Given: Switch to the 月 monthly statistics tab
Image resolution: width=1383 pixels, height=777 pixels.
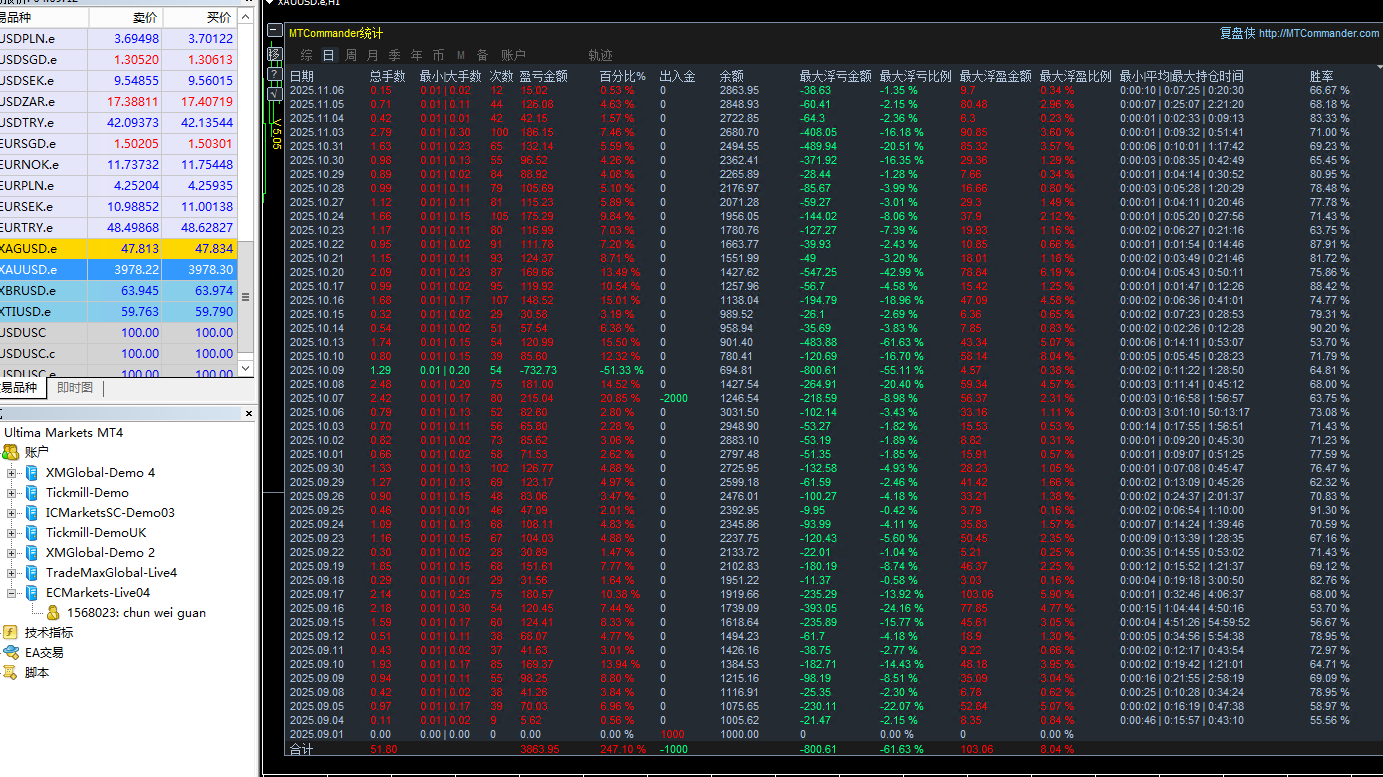Looking at the screenshot, I should tap(373, 55).
